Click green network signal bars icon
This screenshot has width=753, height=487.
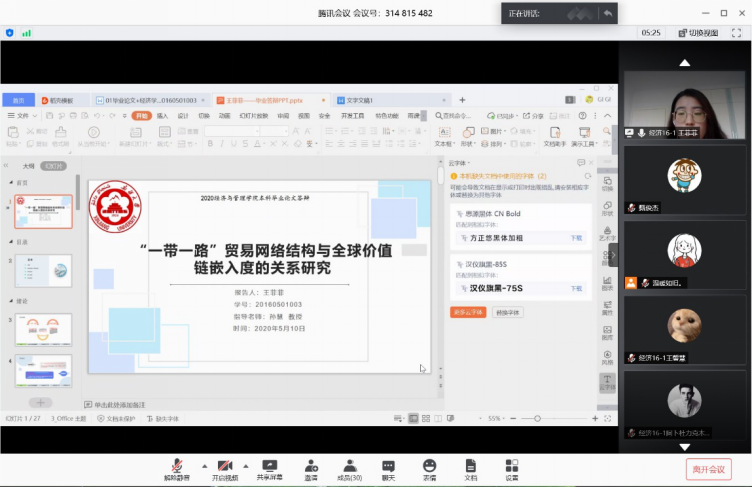(26, 33)
